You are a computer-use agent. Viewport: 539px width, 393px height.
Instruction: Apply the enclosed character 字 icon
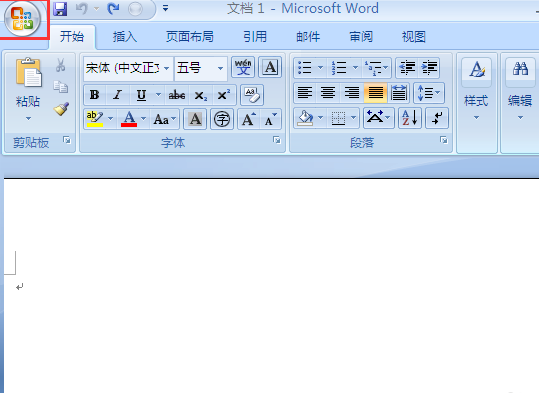click(x=222, y=119)
